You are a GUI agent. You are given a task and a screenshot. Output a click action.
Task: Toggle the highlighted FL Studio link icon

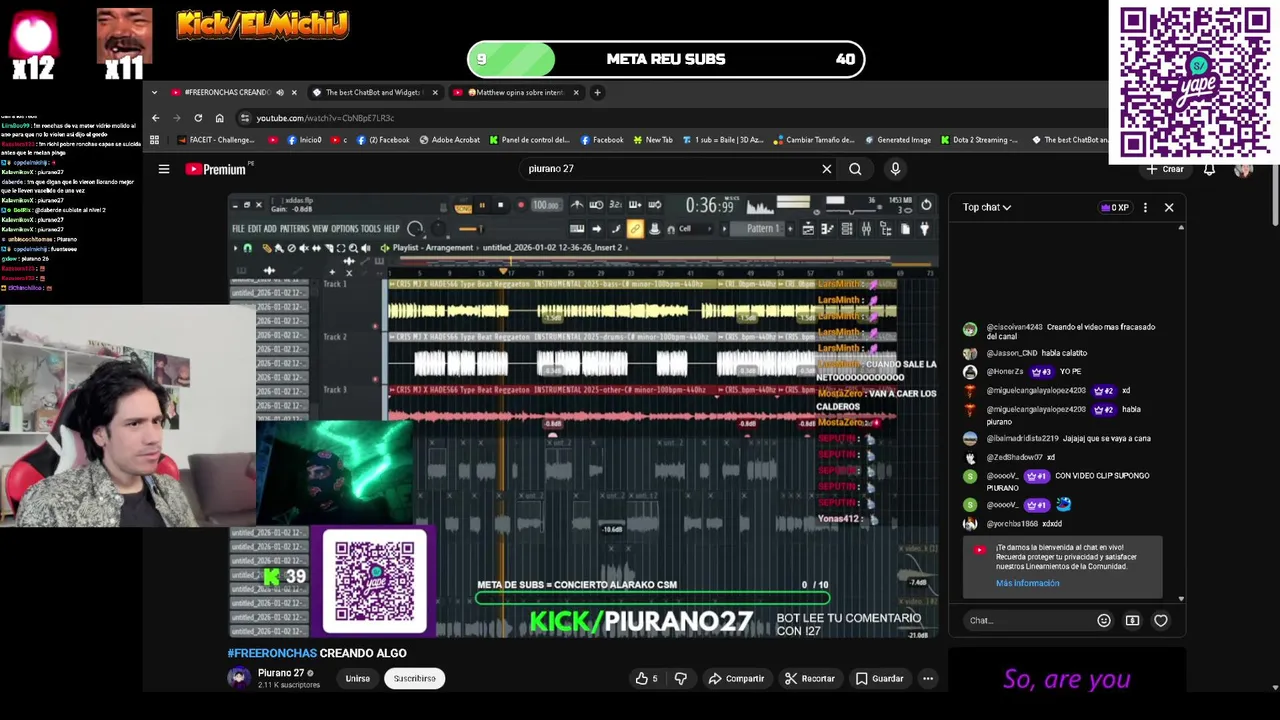tap(635, 229)
